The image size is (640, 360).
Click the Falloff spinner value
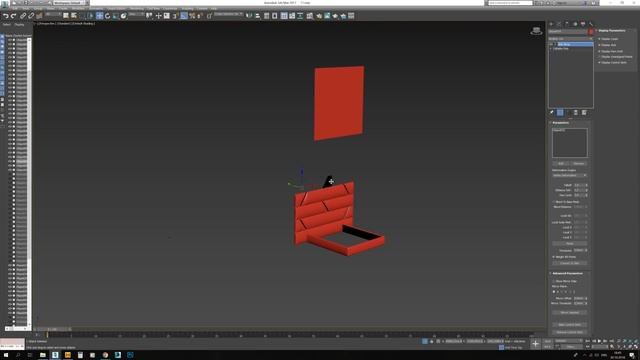point(579,185)
